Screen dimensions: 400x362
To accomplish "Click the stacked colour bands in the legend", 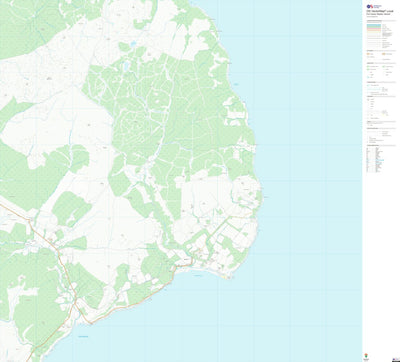I will tap(374, 28).
